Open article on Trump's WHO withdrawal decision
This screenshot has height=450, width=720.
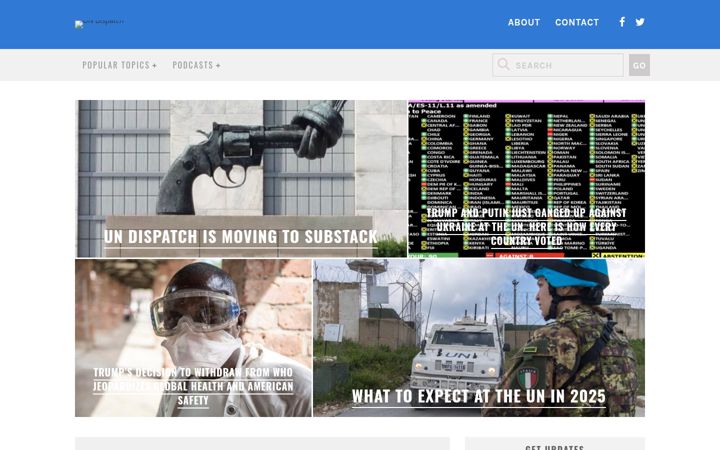193,386
